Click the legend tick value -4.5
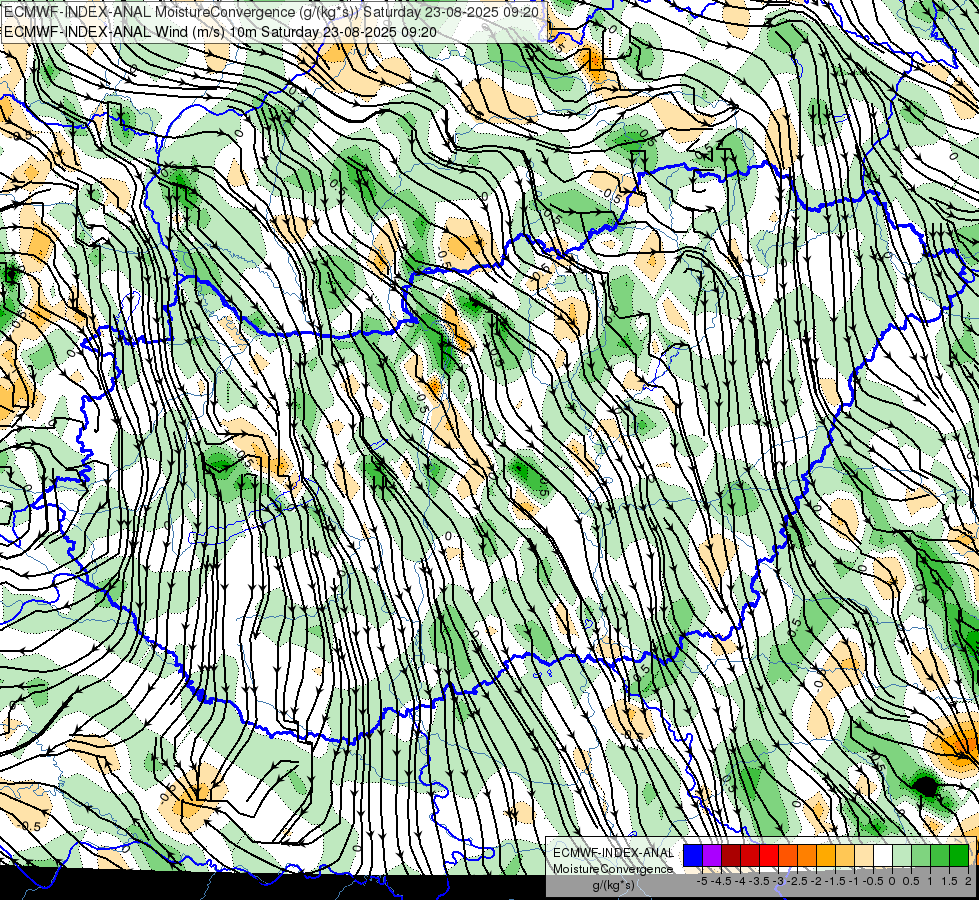The width and height of the screenshot is (979, 900). 721,881
